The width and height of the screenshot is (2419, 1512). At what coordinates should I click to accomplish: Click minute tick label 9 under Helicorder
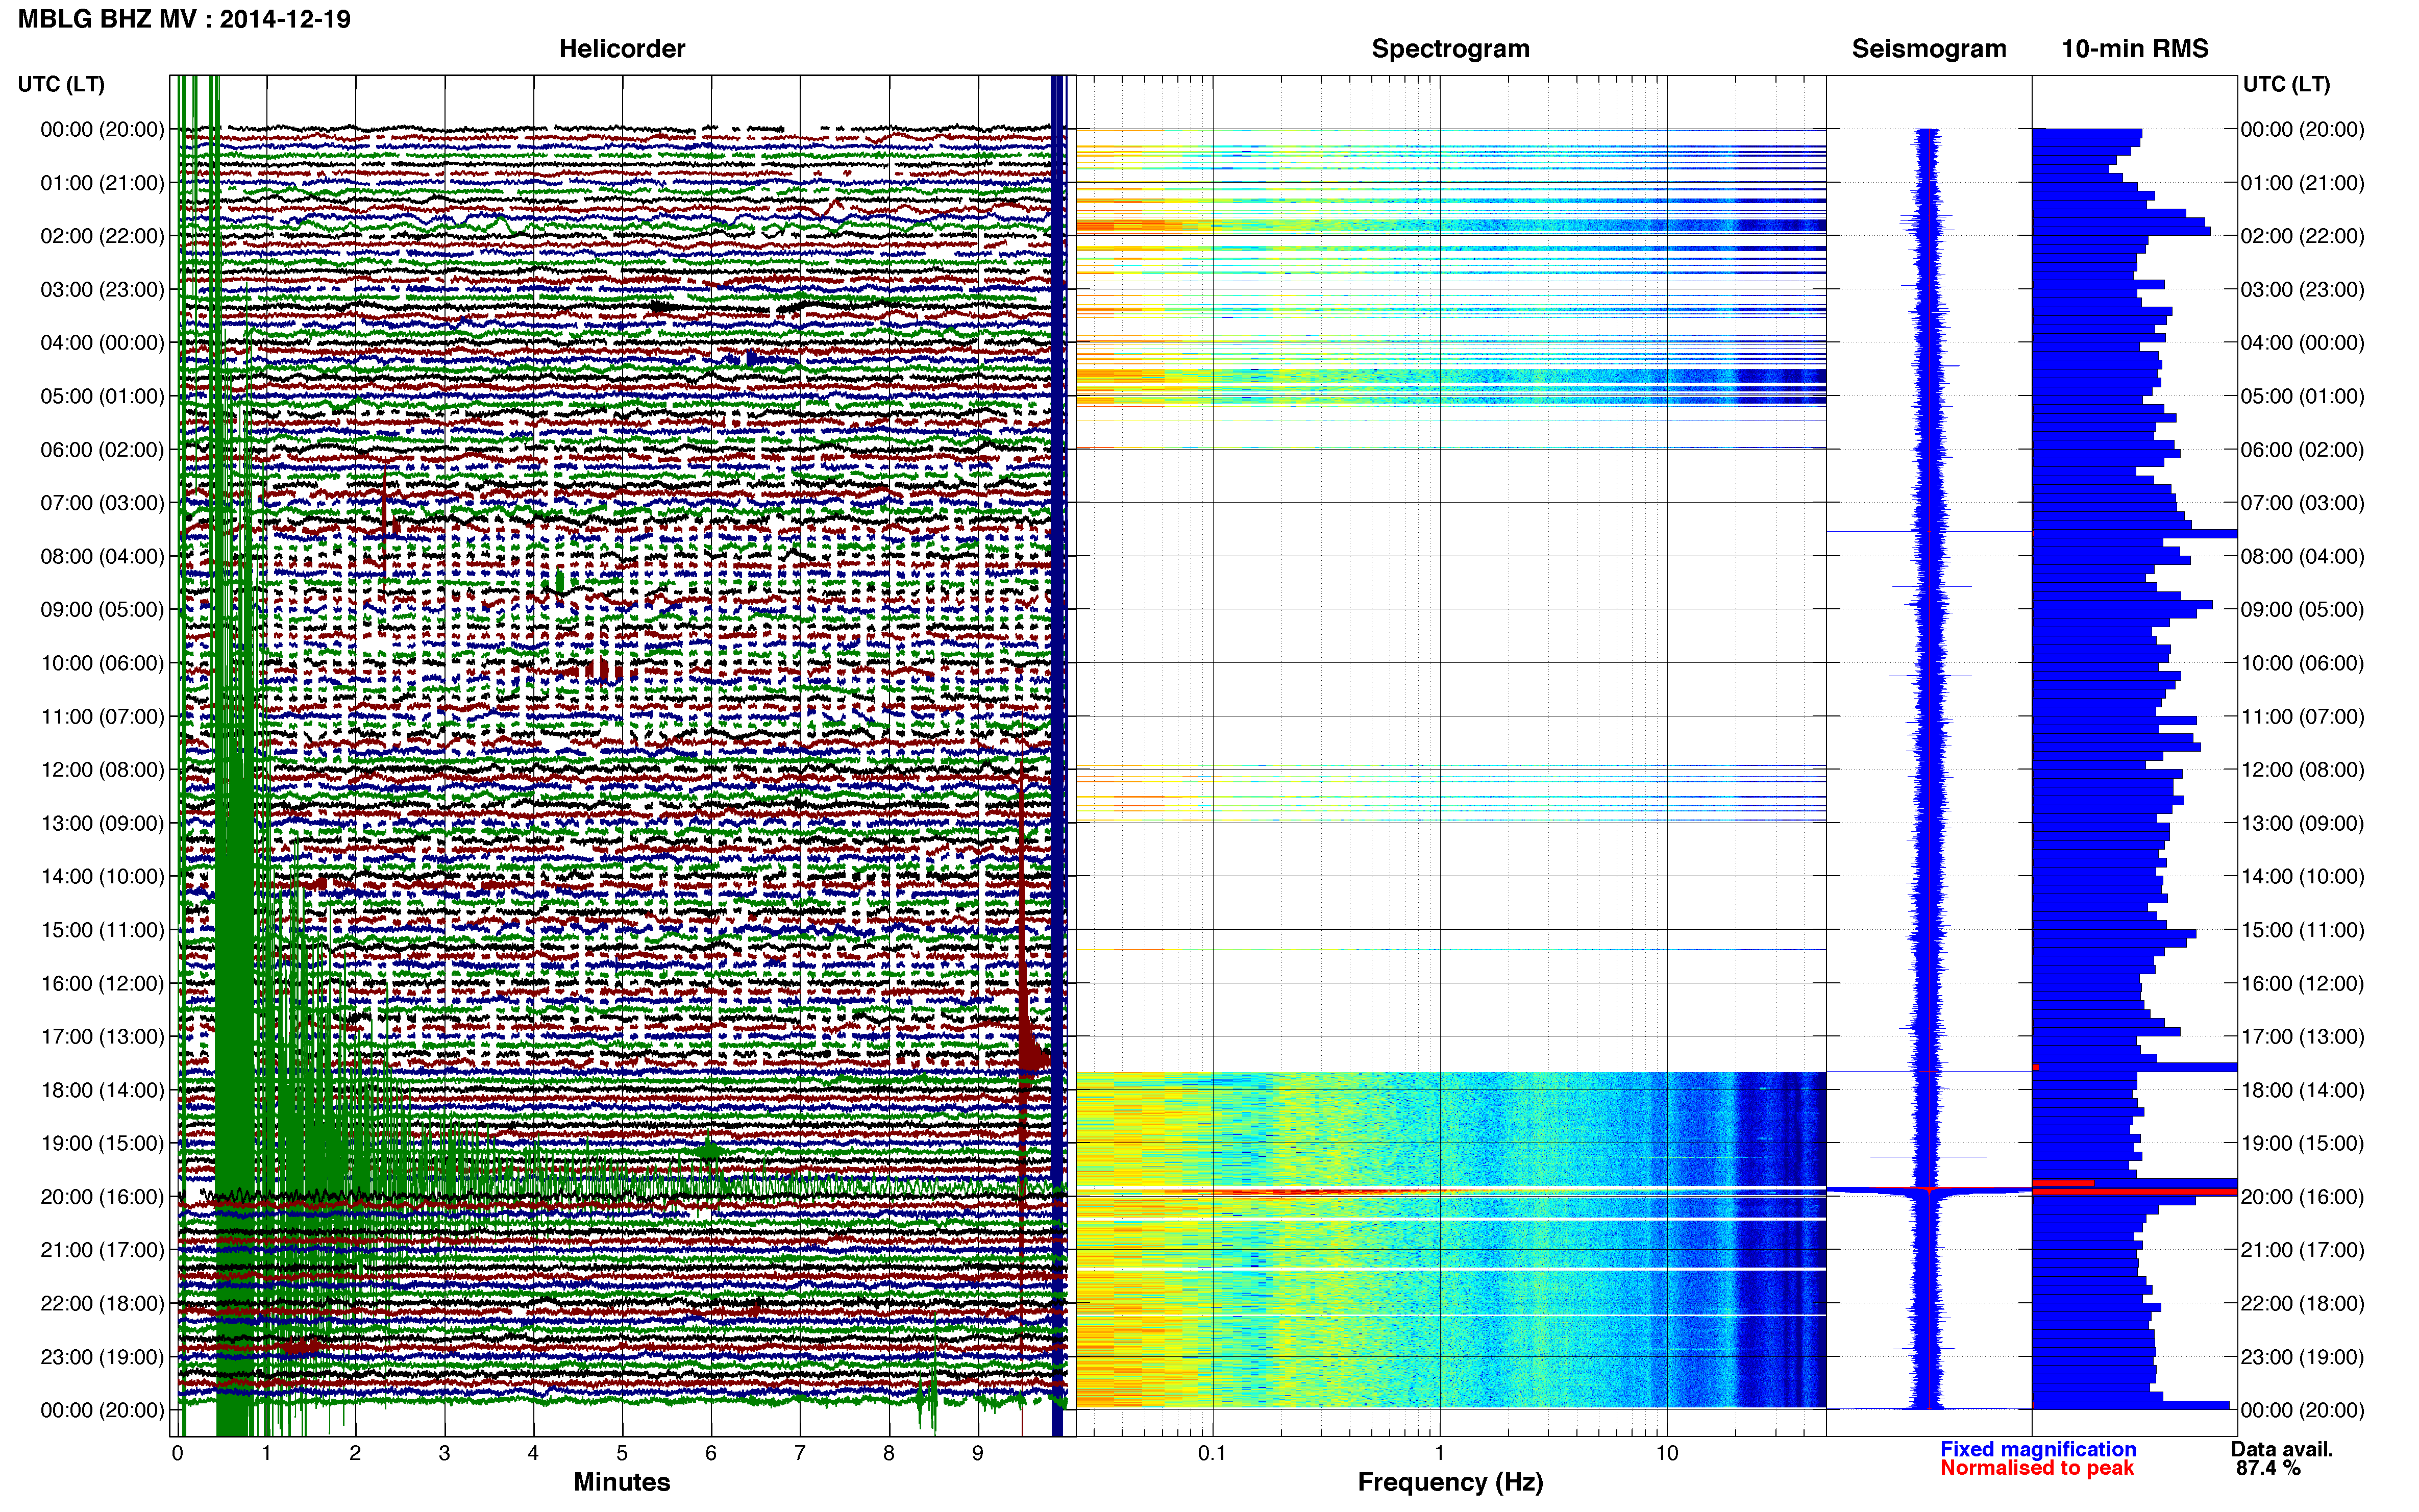click(978, 1453)
